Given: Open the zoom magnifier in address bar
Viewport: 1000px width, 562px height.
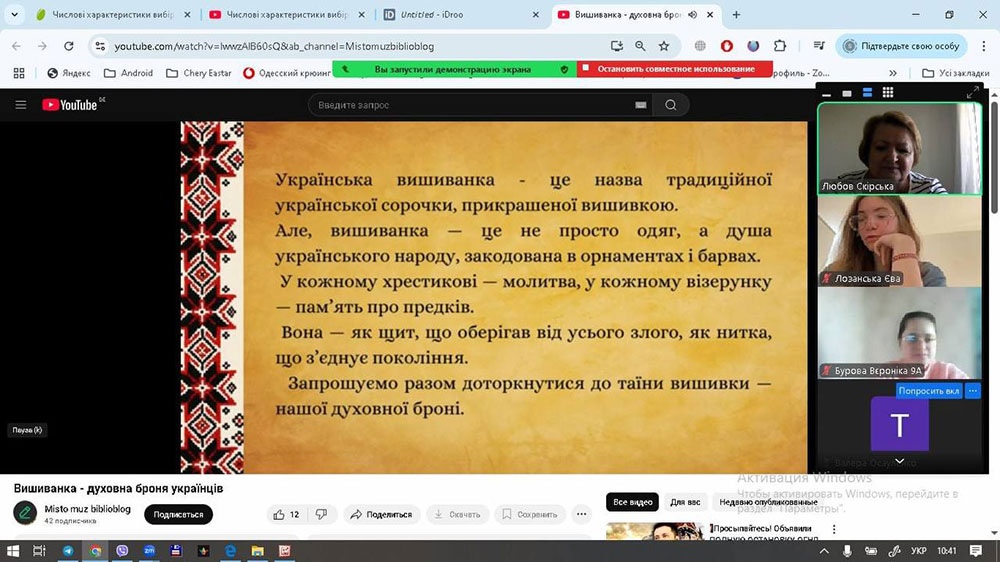Looking at the screenshot, I should pyautogui.click(x=640, y=46).
